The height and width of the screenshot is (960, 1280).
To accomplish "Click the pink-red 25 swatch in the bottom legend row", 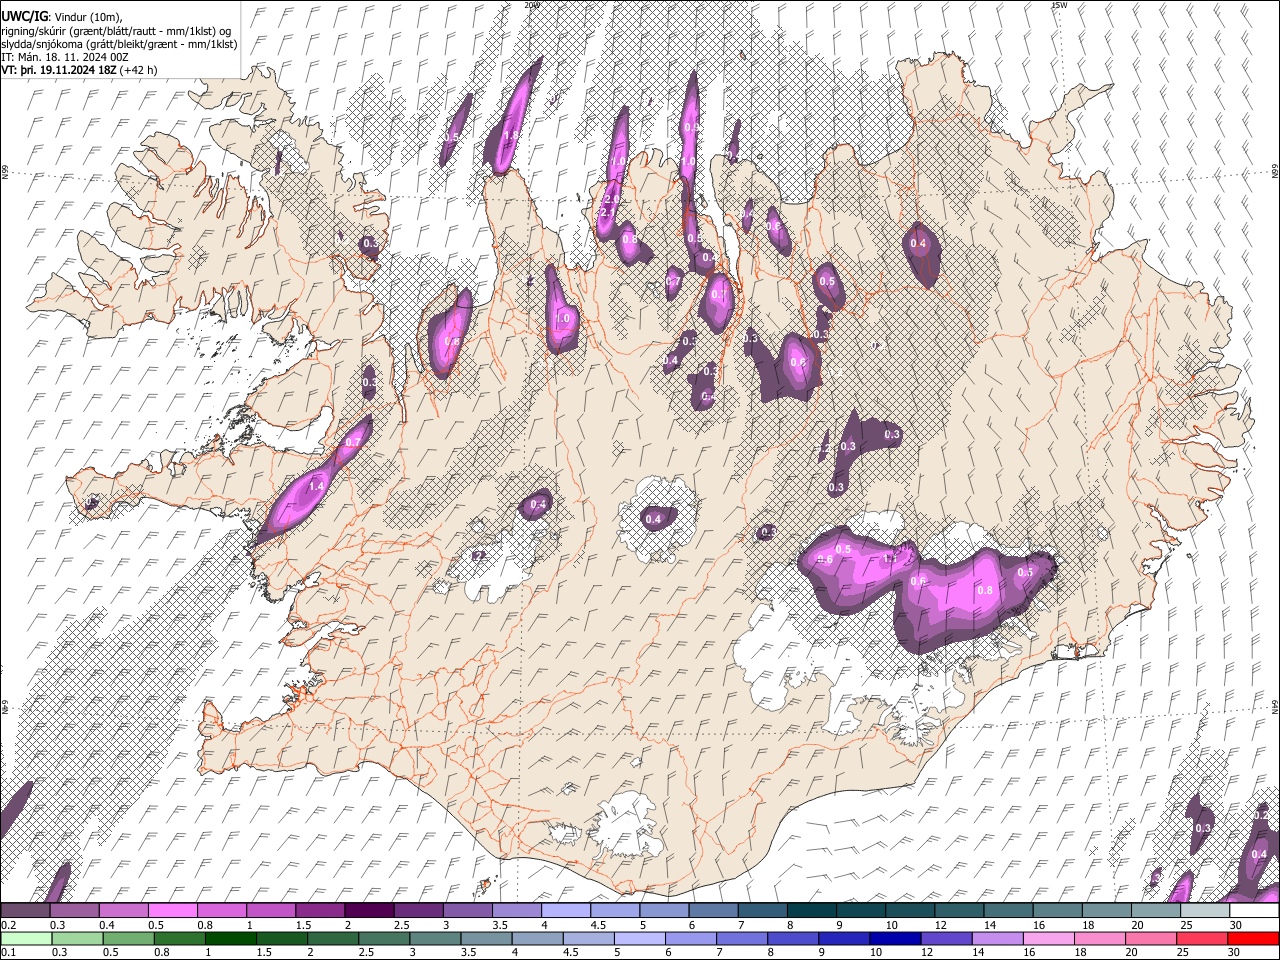I will click(x=1203, y=938).
